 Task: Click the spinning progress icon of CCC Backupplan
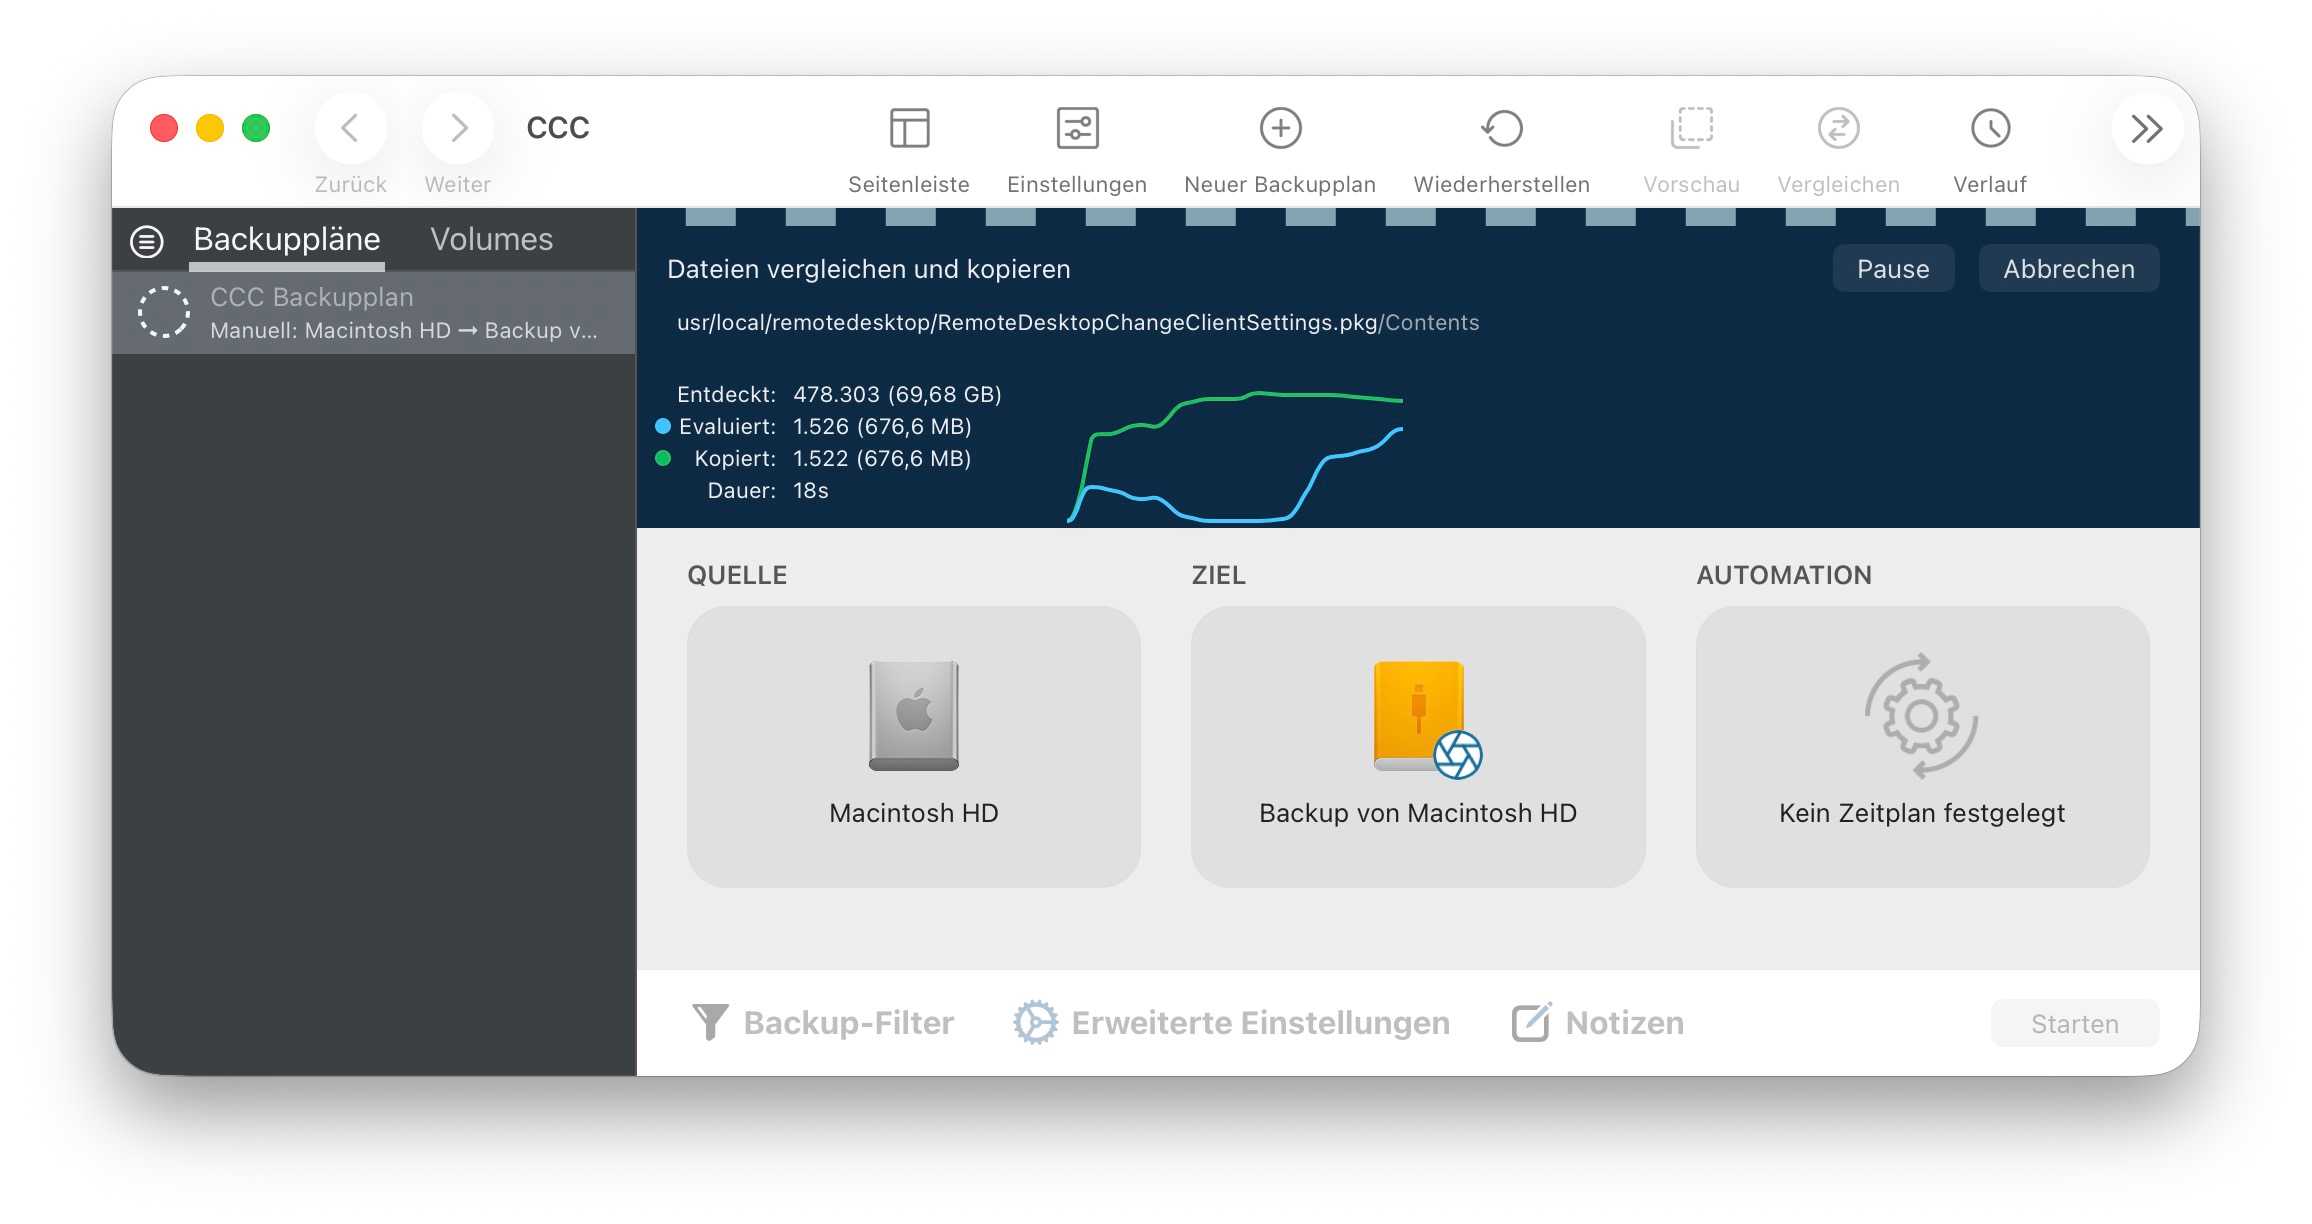[x=163, y=313]
